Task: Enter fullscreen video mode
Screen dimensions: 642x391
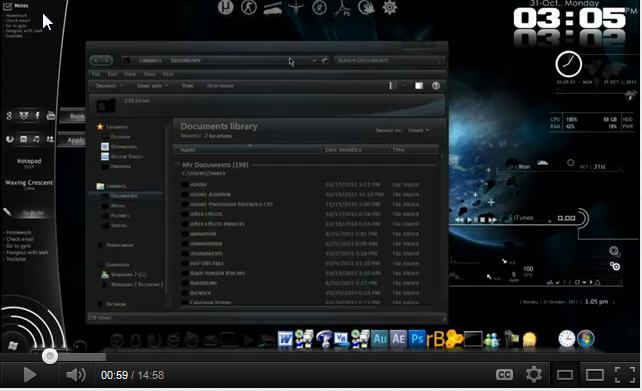Action: point(624,375)
